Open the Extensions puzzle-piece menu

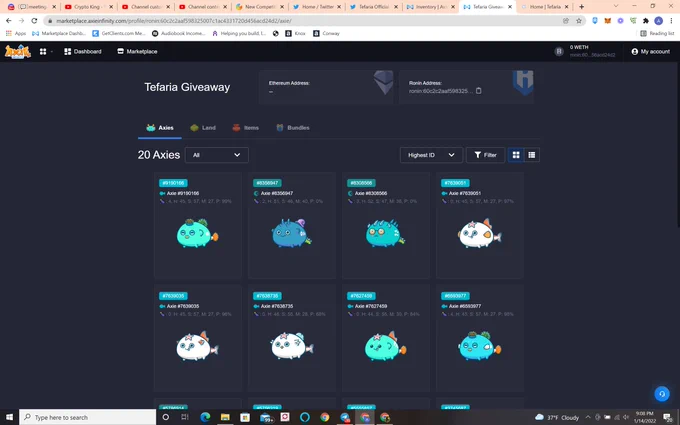click(646, 20)
